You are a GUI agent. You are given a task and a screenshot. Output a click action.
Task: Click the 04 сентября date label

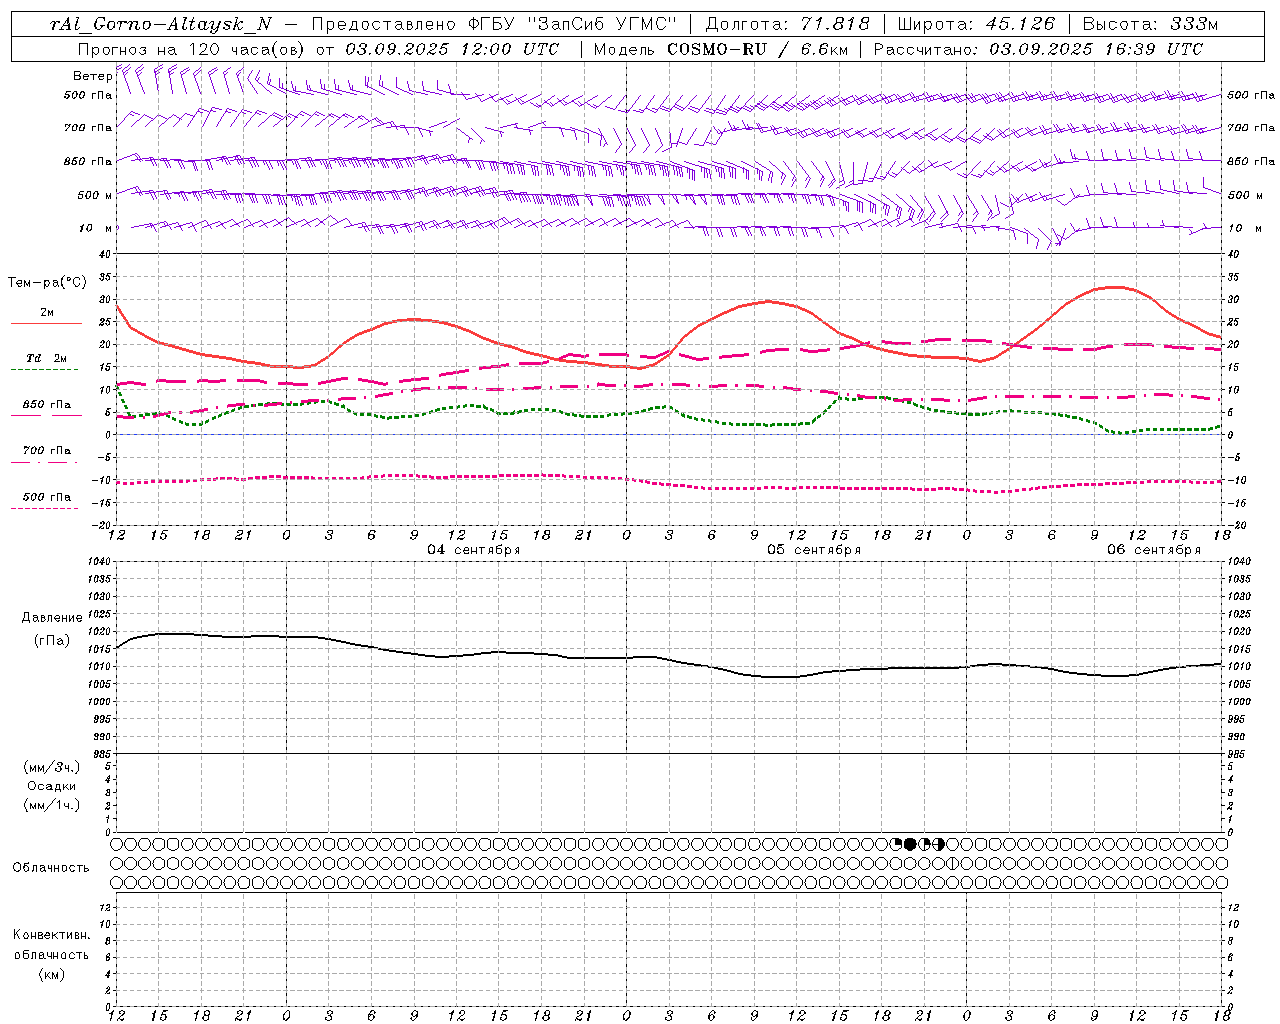coord(474,550)
